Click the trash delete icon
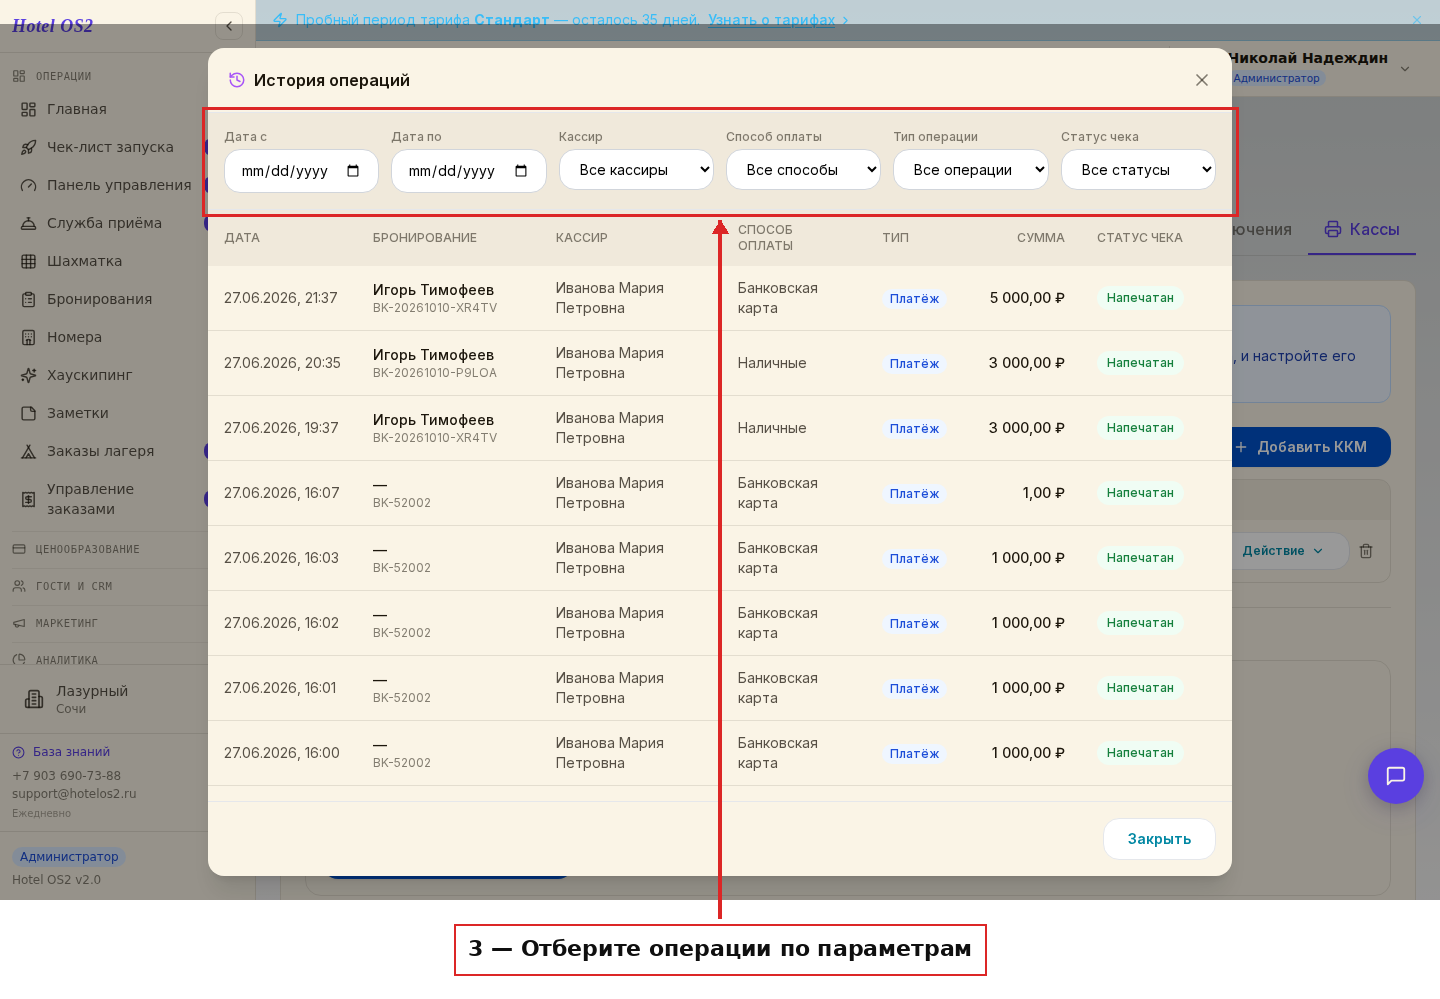The width and height of the screenshot is (1440, 999). [1366, 551]
